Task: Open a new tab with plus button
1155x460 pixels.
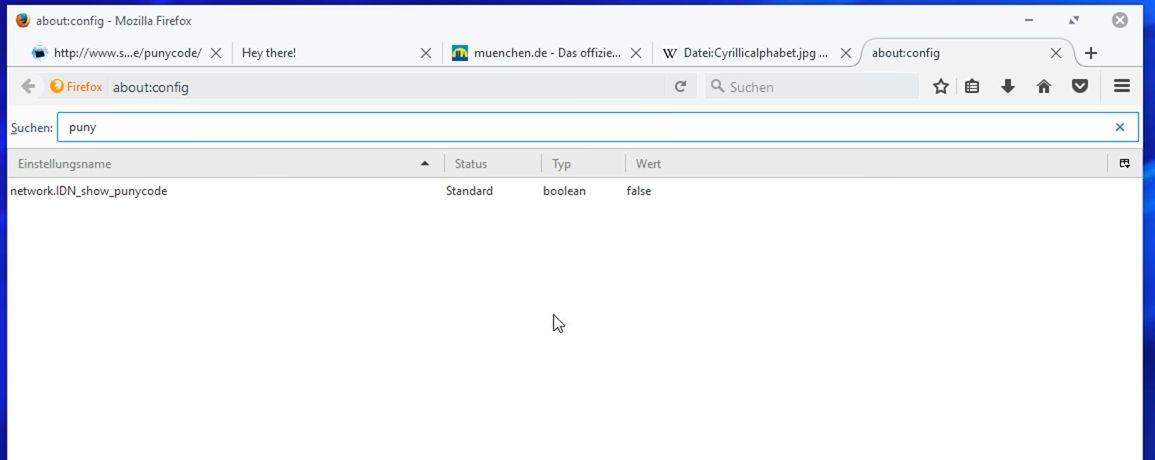Action: (1091, 53)
